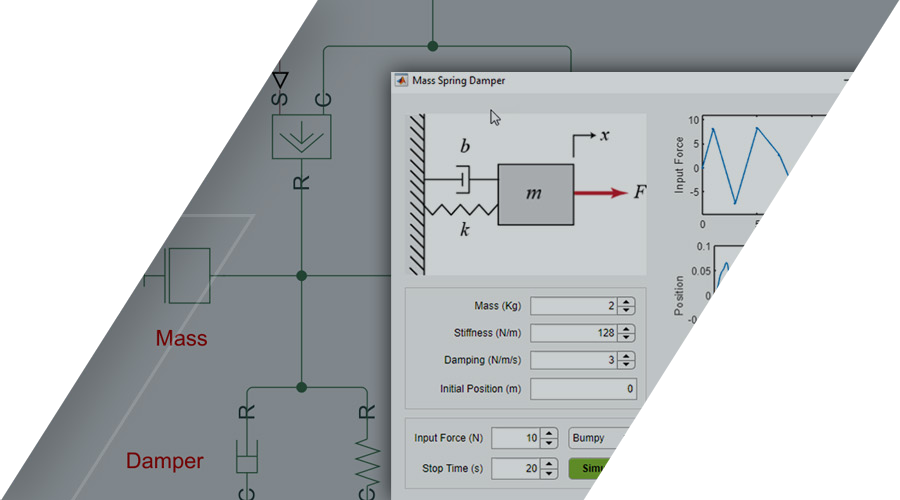Decrease the Mass (Kg) value with down arrow
The height and width of the screenshot is (500, 900).
626,311
